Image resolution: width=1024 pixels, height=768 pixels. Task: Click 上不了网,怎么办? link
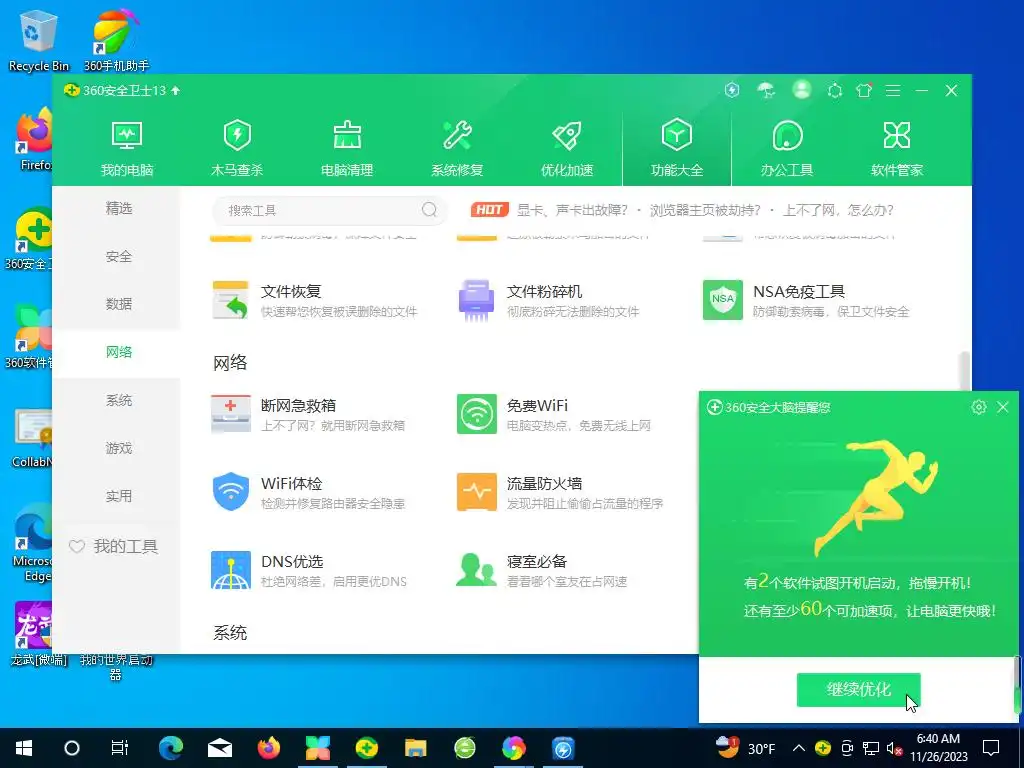coord(839,210)
